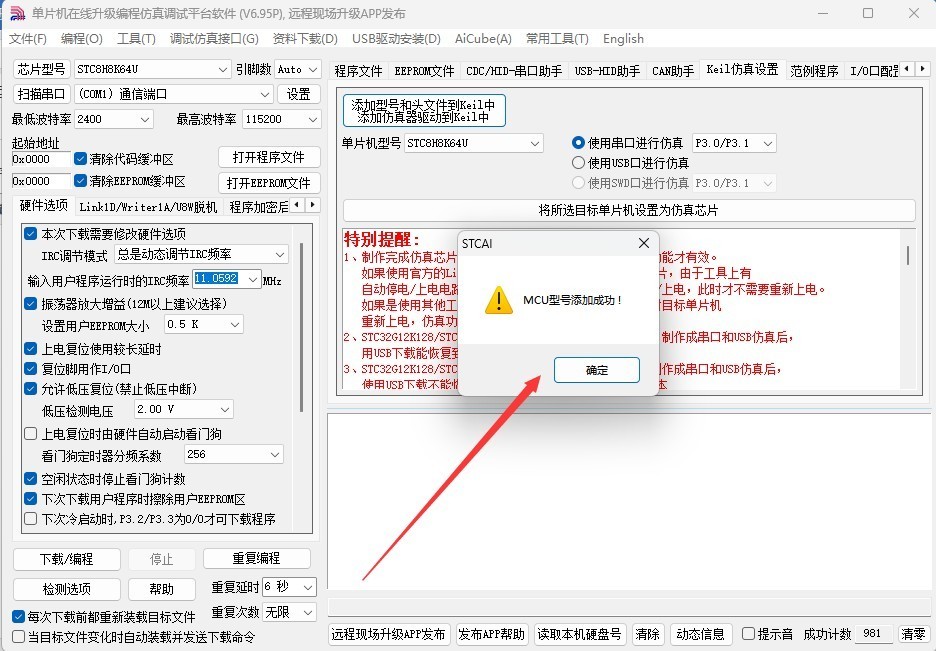Open the 资料下载(D) menu

coord(305,39)
